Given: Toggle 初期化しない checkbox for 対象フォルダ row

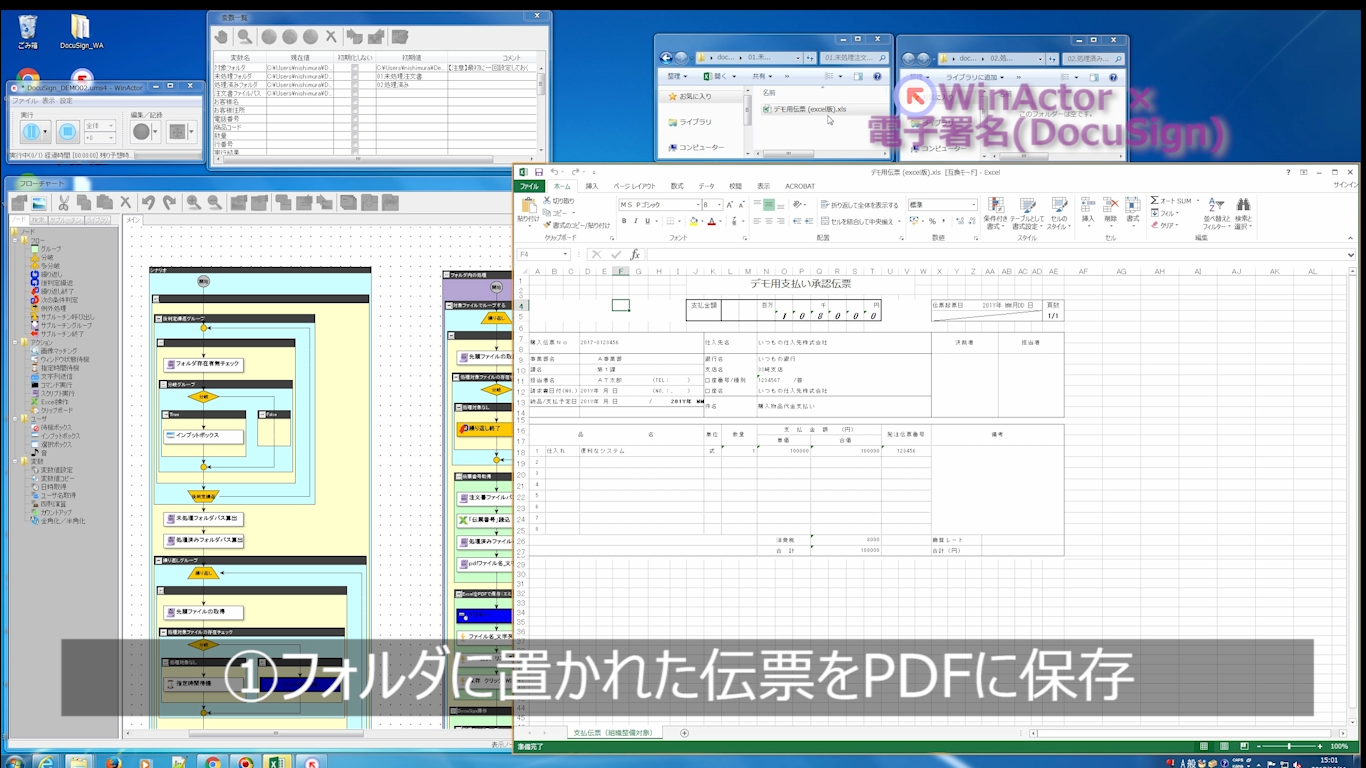Looking at the screenshot, I should pos(355,67).
